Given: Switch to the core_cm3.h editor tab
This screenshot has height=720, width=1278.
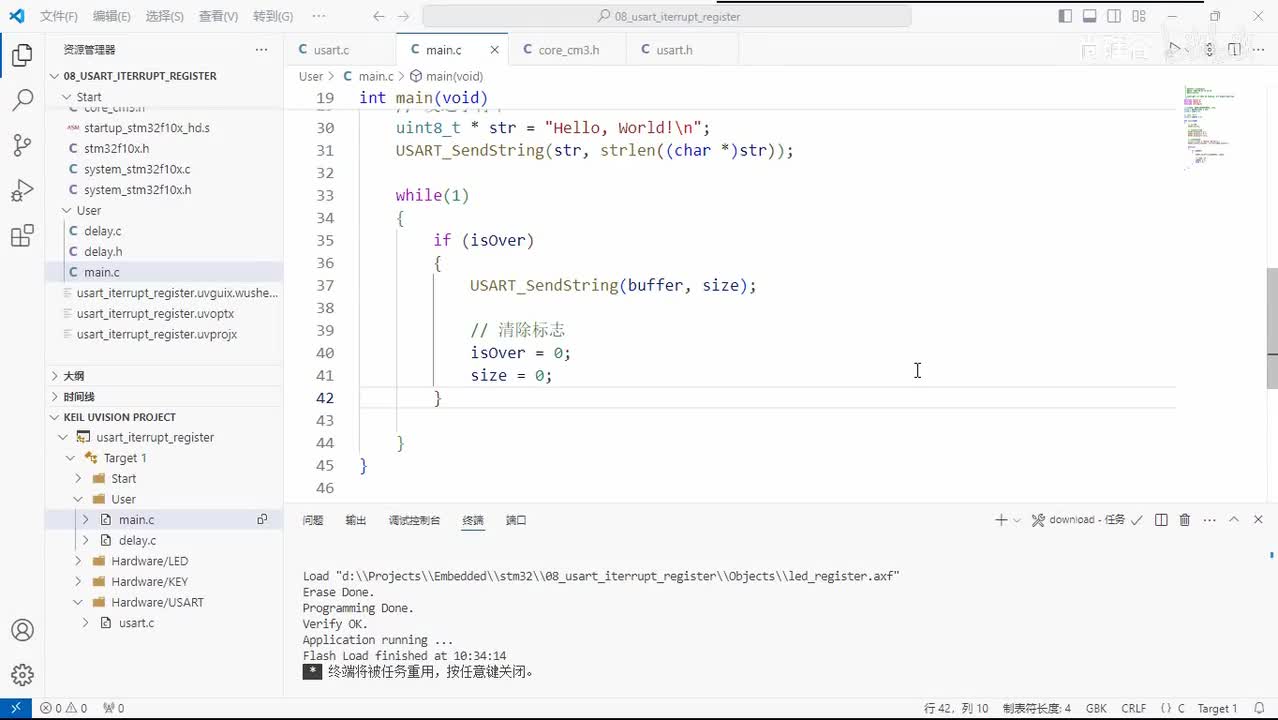Looking at the screenshot, I should [567, 49].
